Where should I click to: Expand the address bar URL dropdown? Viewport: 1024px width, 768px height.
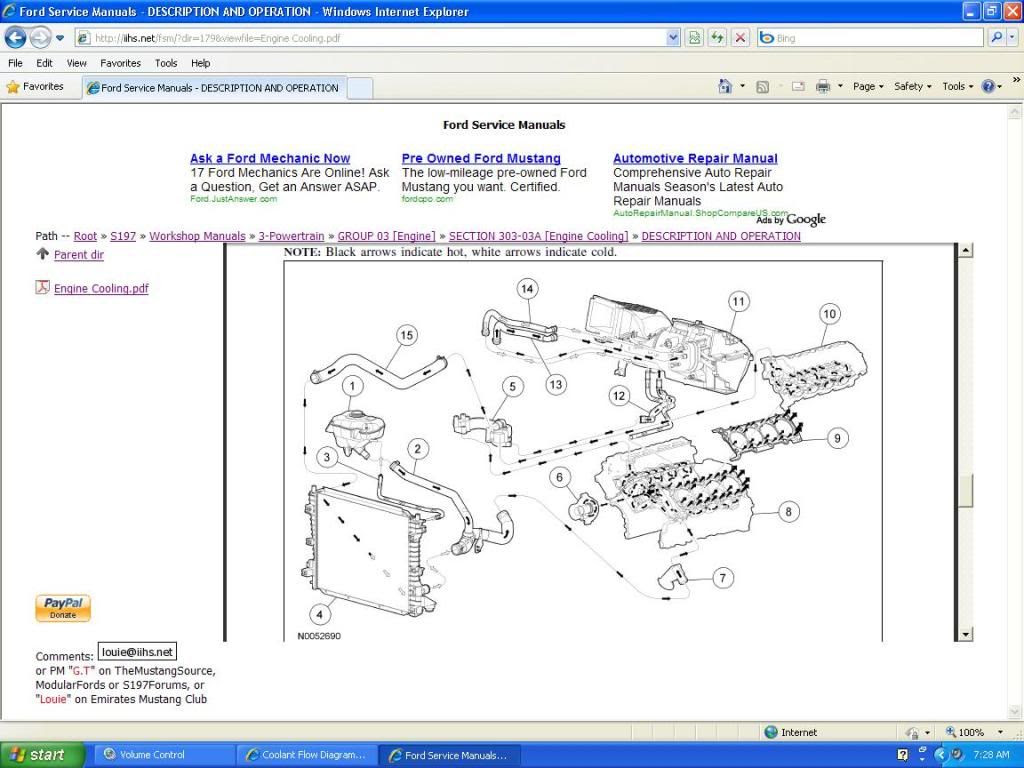[673, 38]
